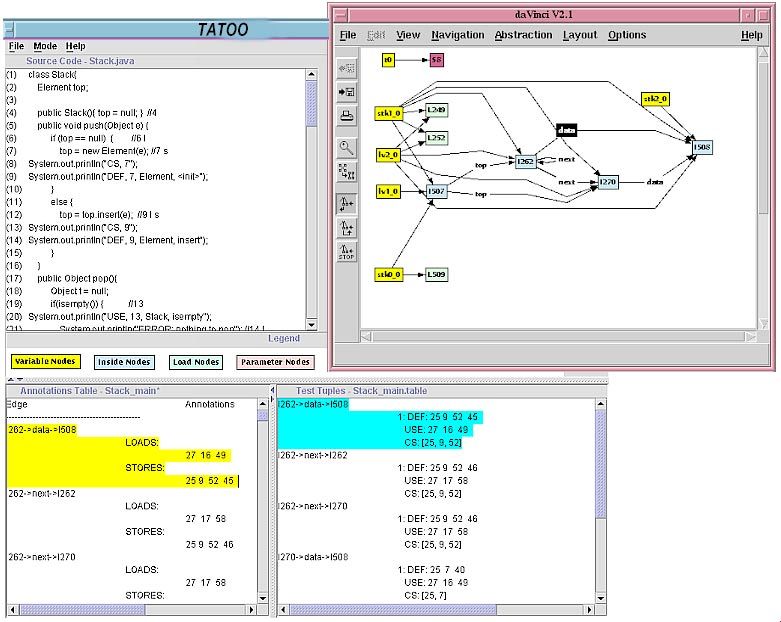Open TATOO File menu
The image size is (781, 622).
[16, 46]
